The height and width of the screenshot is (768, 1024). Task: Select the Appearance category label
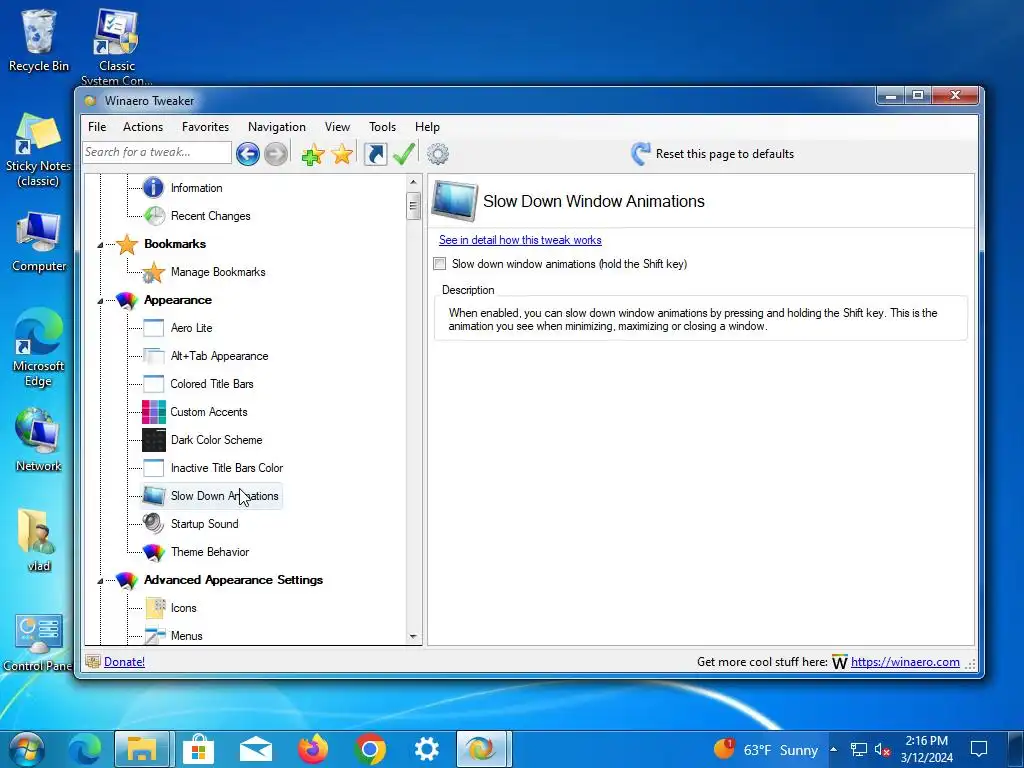178,300
